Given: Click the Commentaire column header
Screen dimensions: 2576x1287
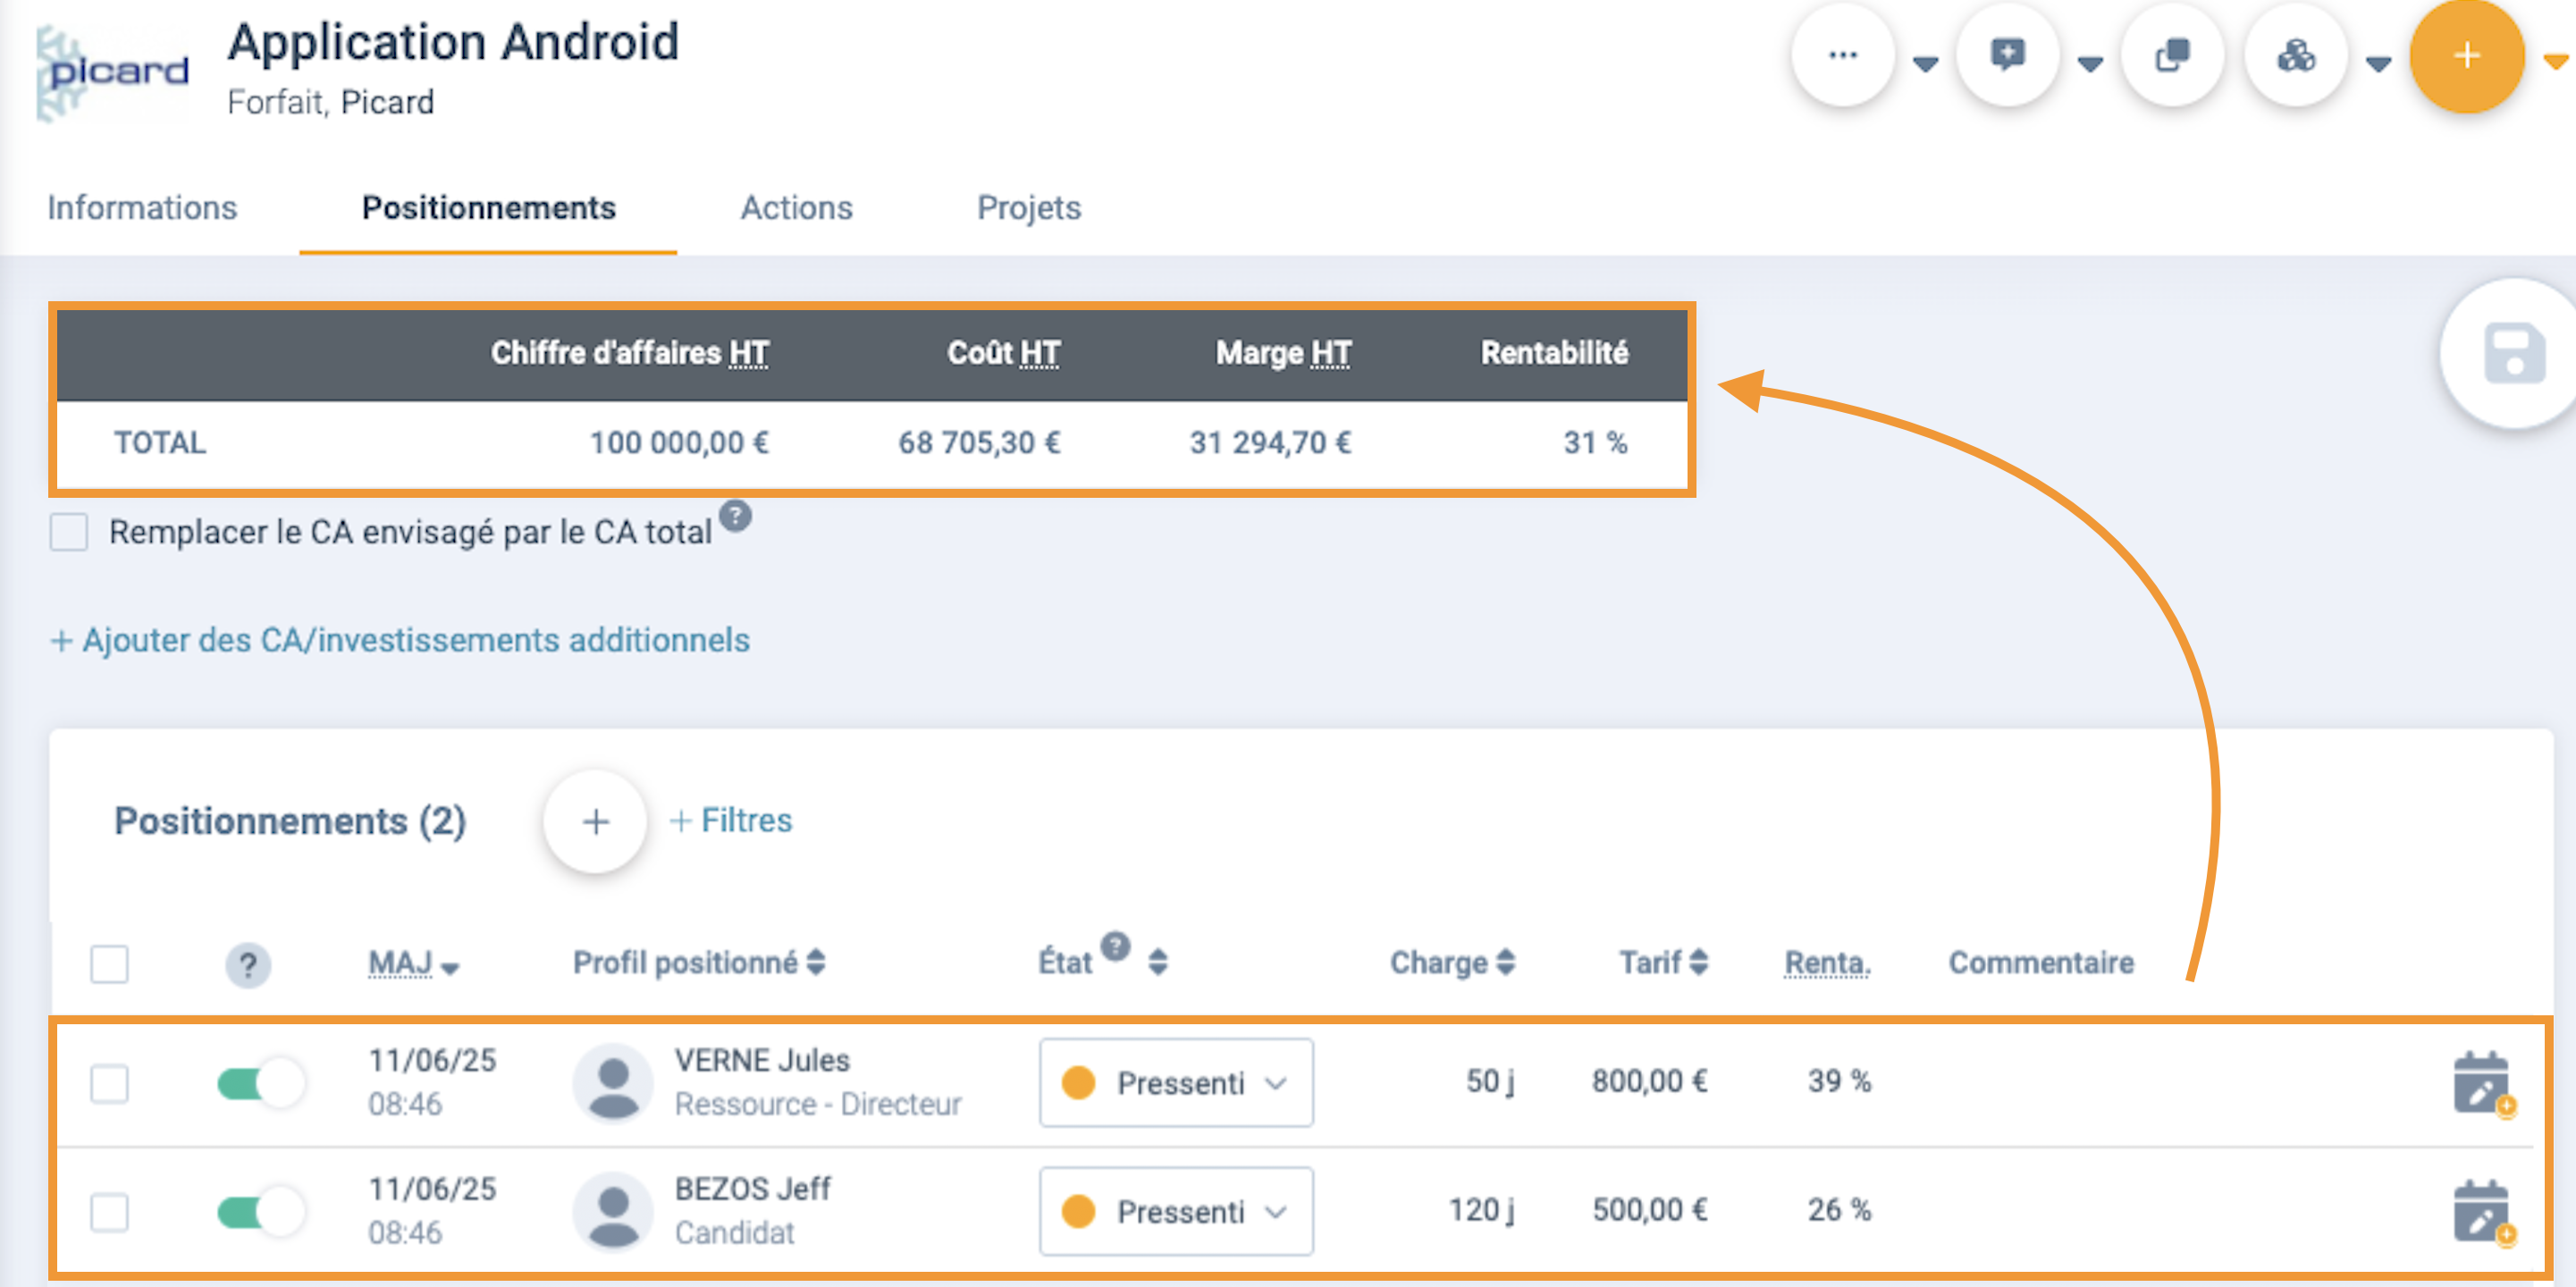Looking at the screenshot, I should pyautogui.click(x=2041, y=963).
